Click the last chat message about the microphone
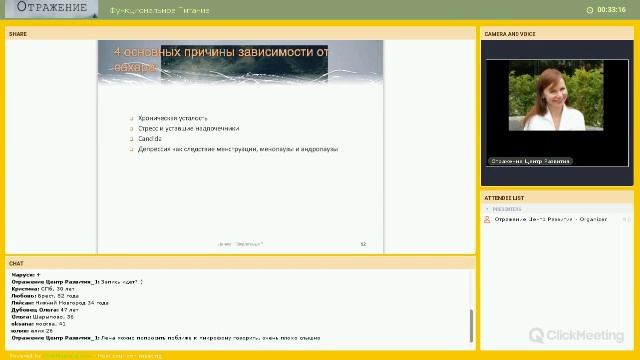Viewport: 640px width, 360px height. pos(166,338)
